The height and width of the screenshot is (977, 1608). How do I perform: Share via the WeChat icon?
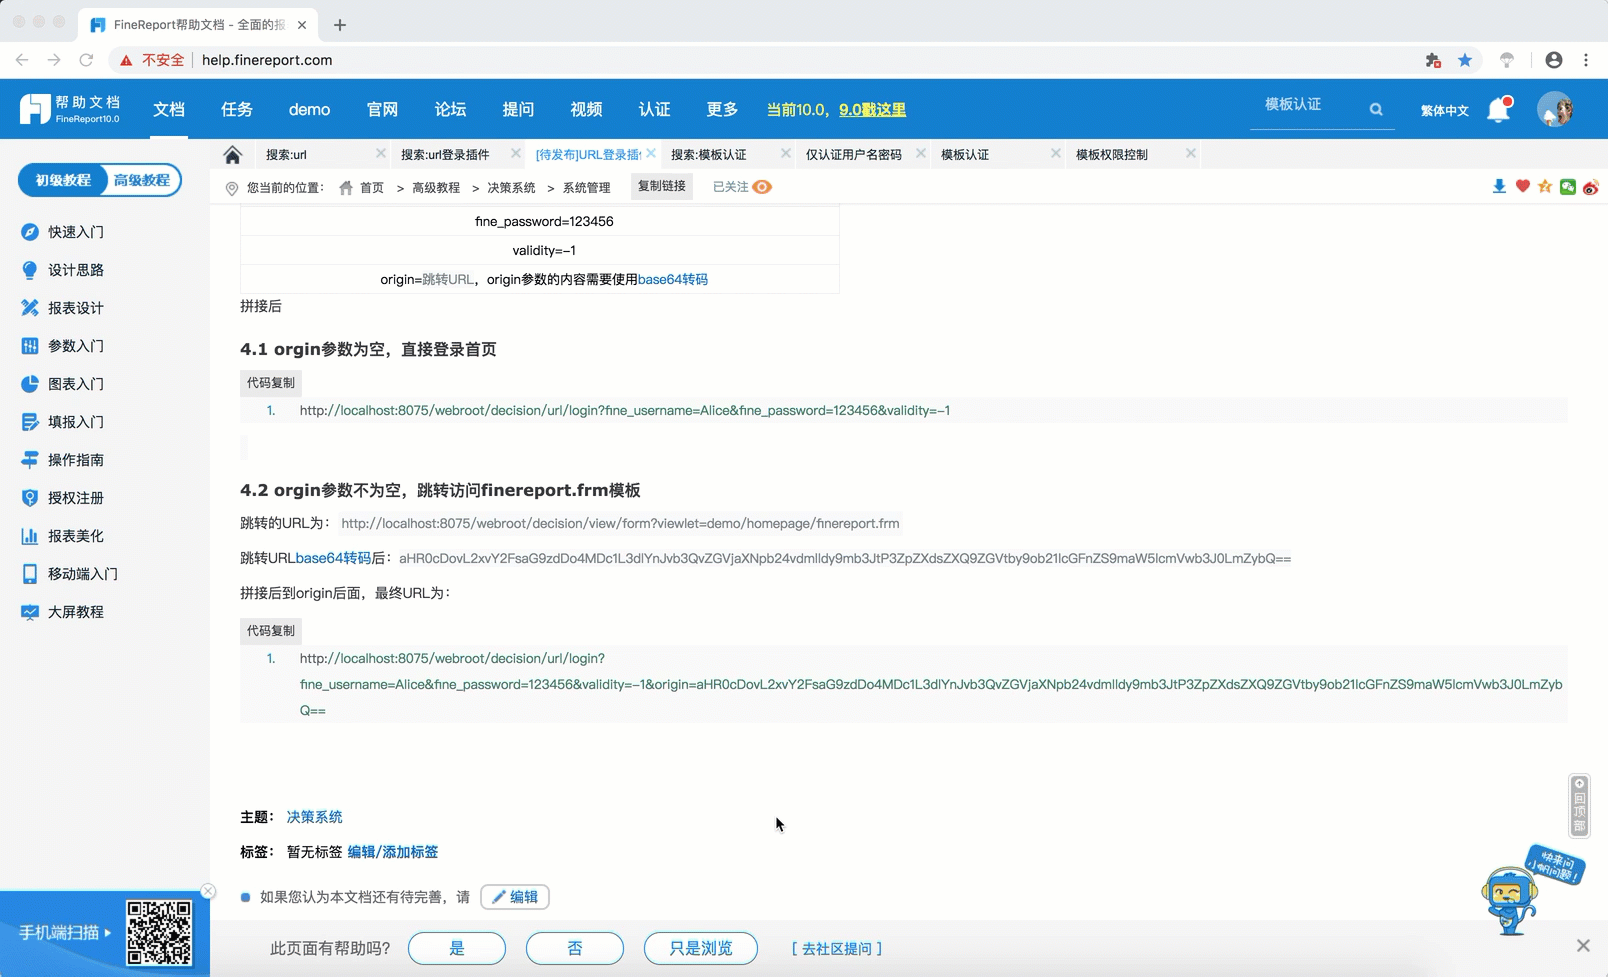point(1568,187)
